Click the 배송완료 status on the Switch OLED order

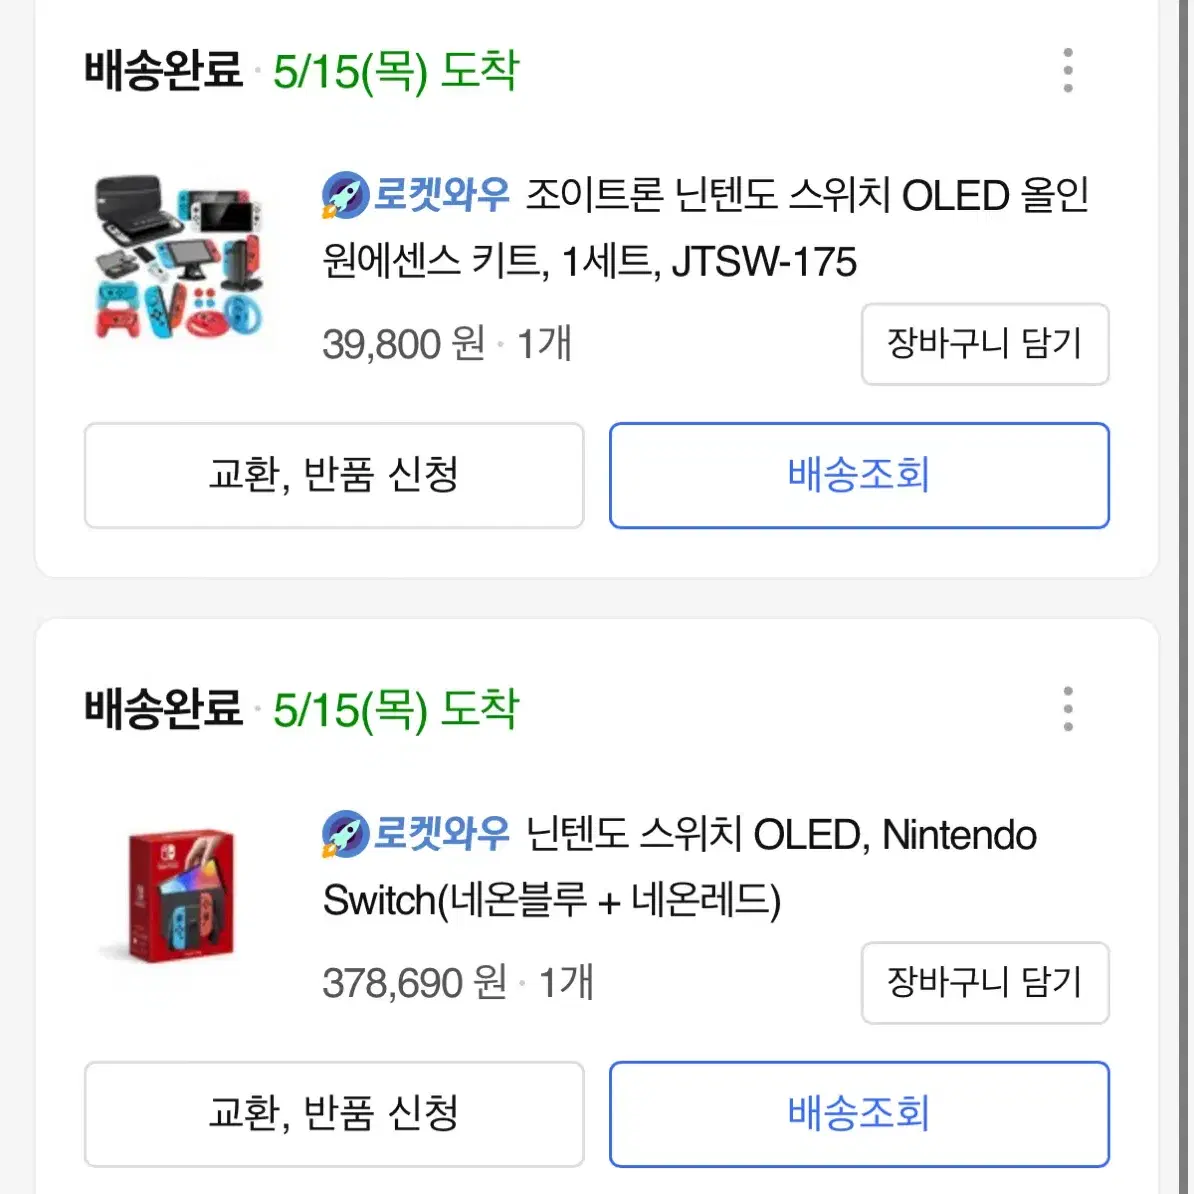click(x=164, y=709)
